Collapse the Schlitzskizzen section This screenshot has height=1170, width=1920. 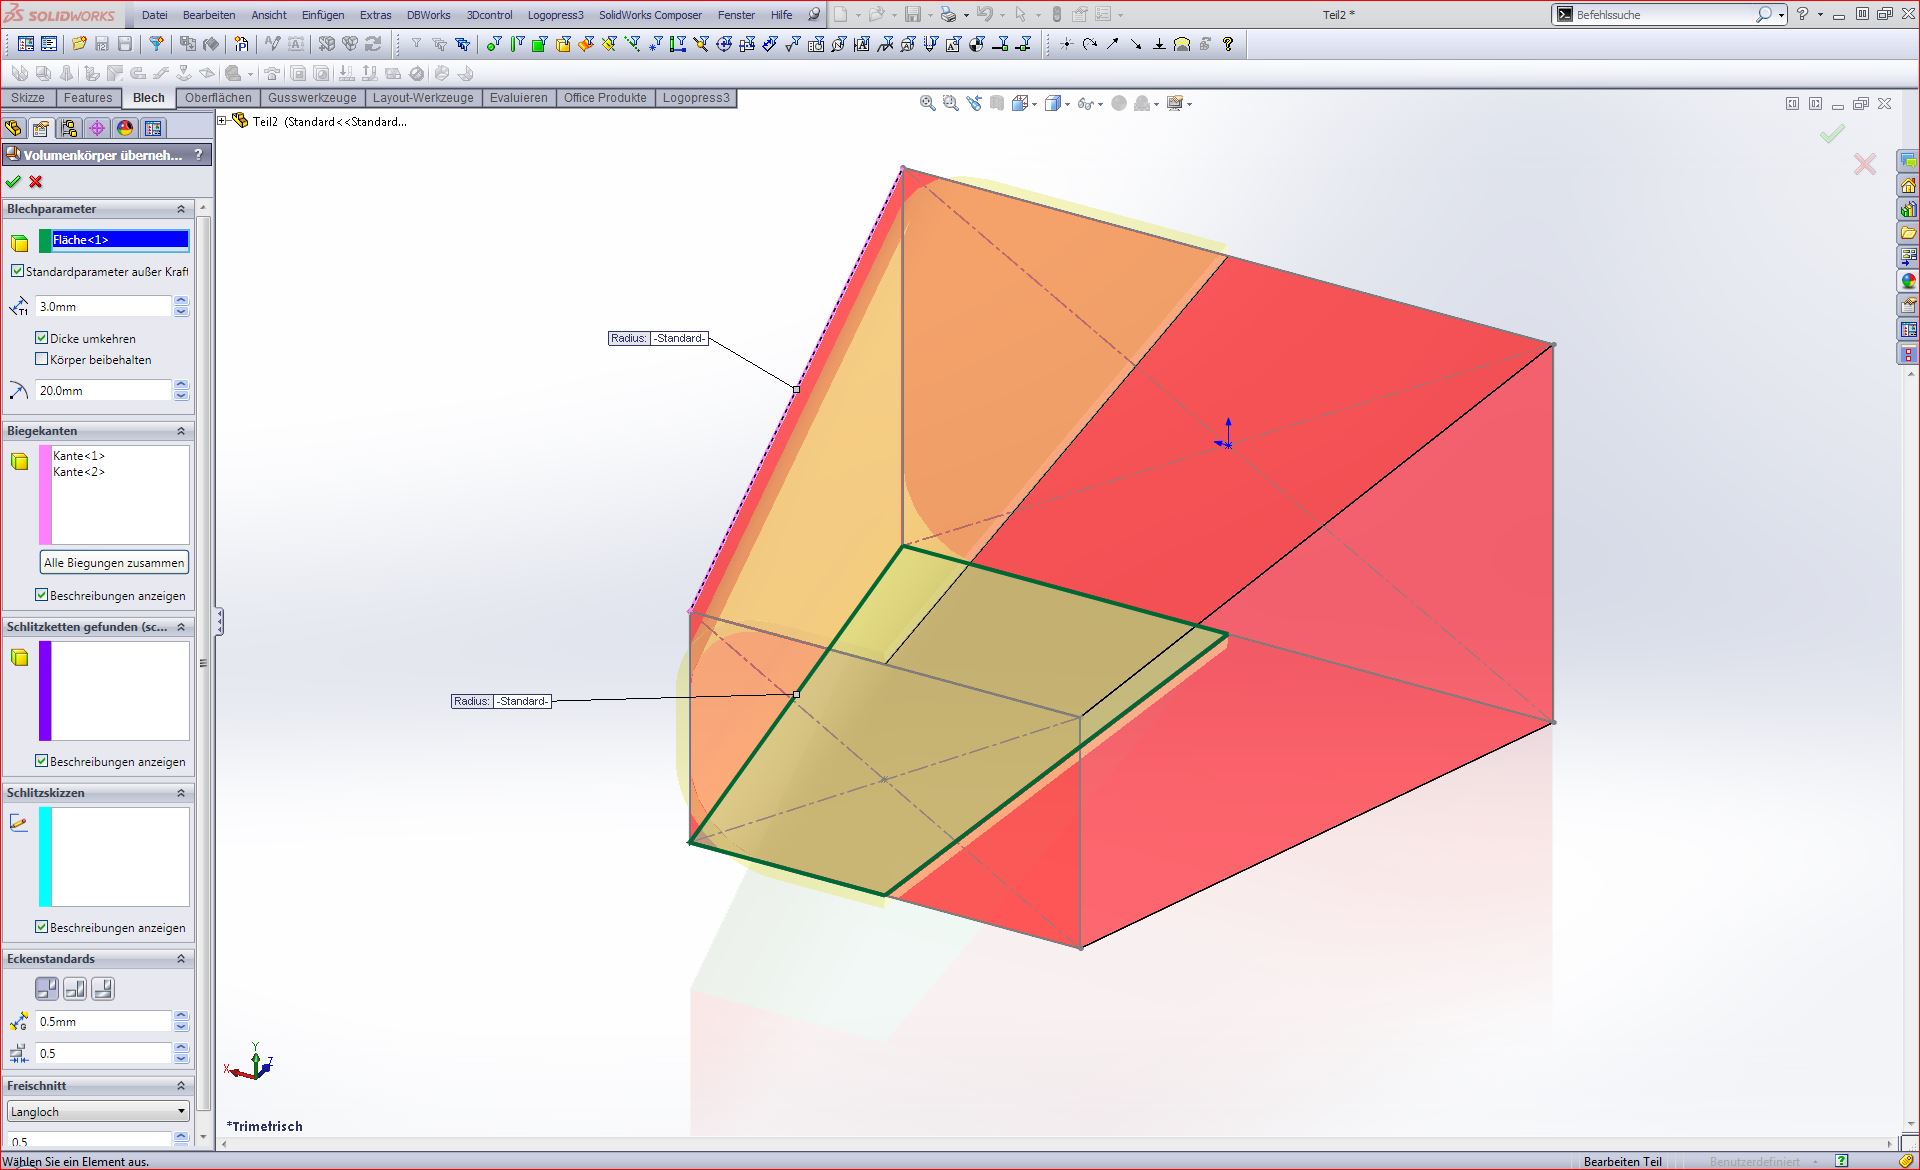tap(181, 793)
